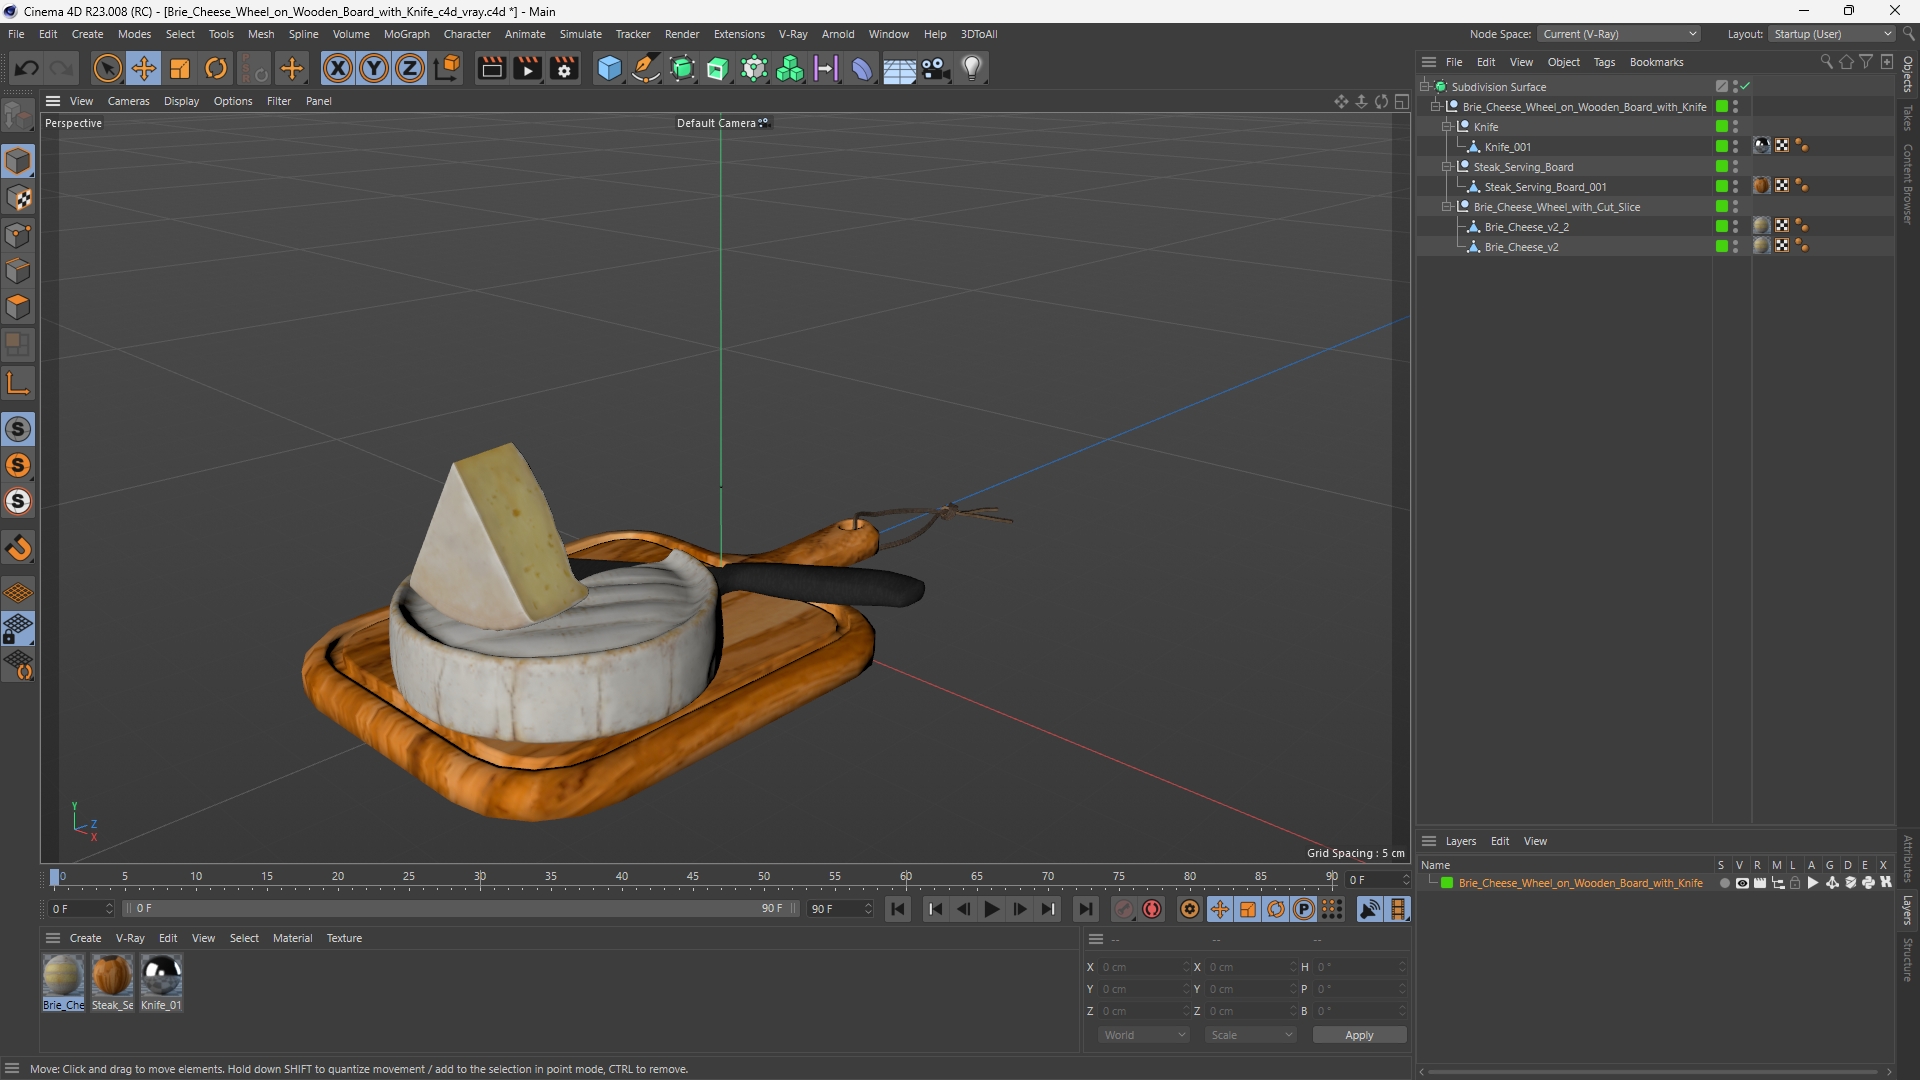1920x1080 pixels.
Task: Open the MoGraph menu
Action: coord(406,34)
